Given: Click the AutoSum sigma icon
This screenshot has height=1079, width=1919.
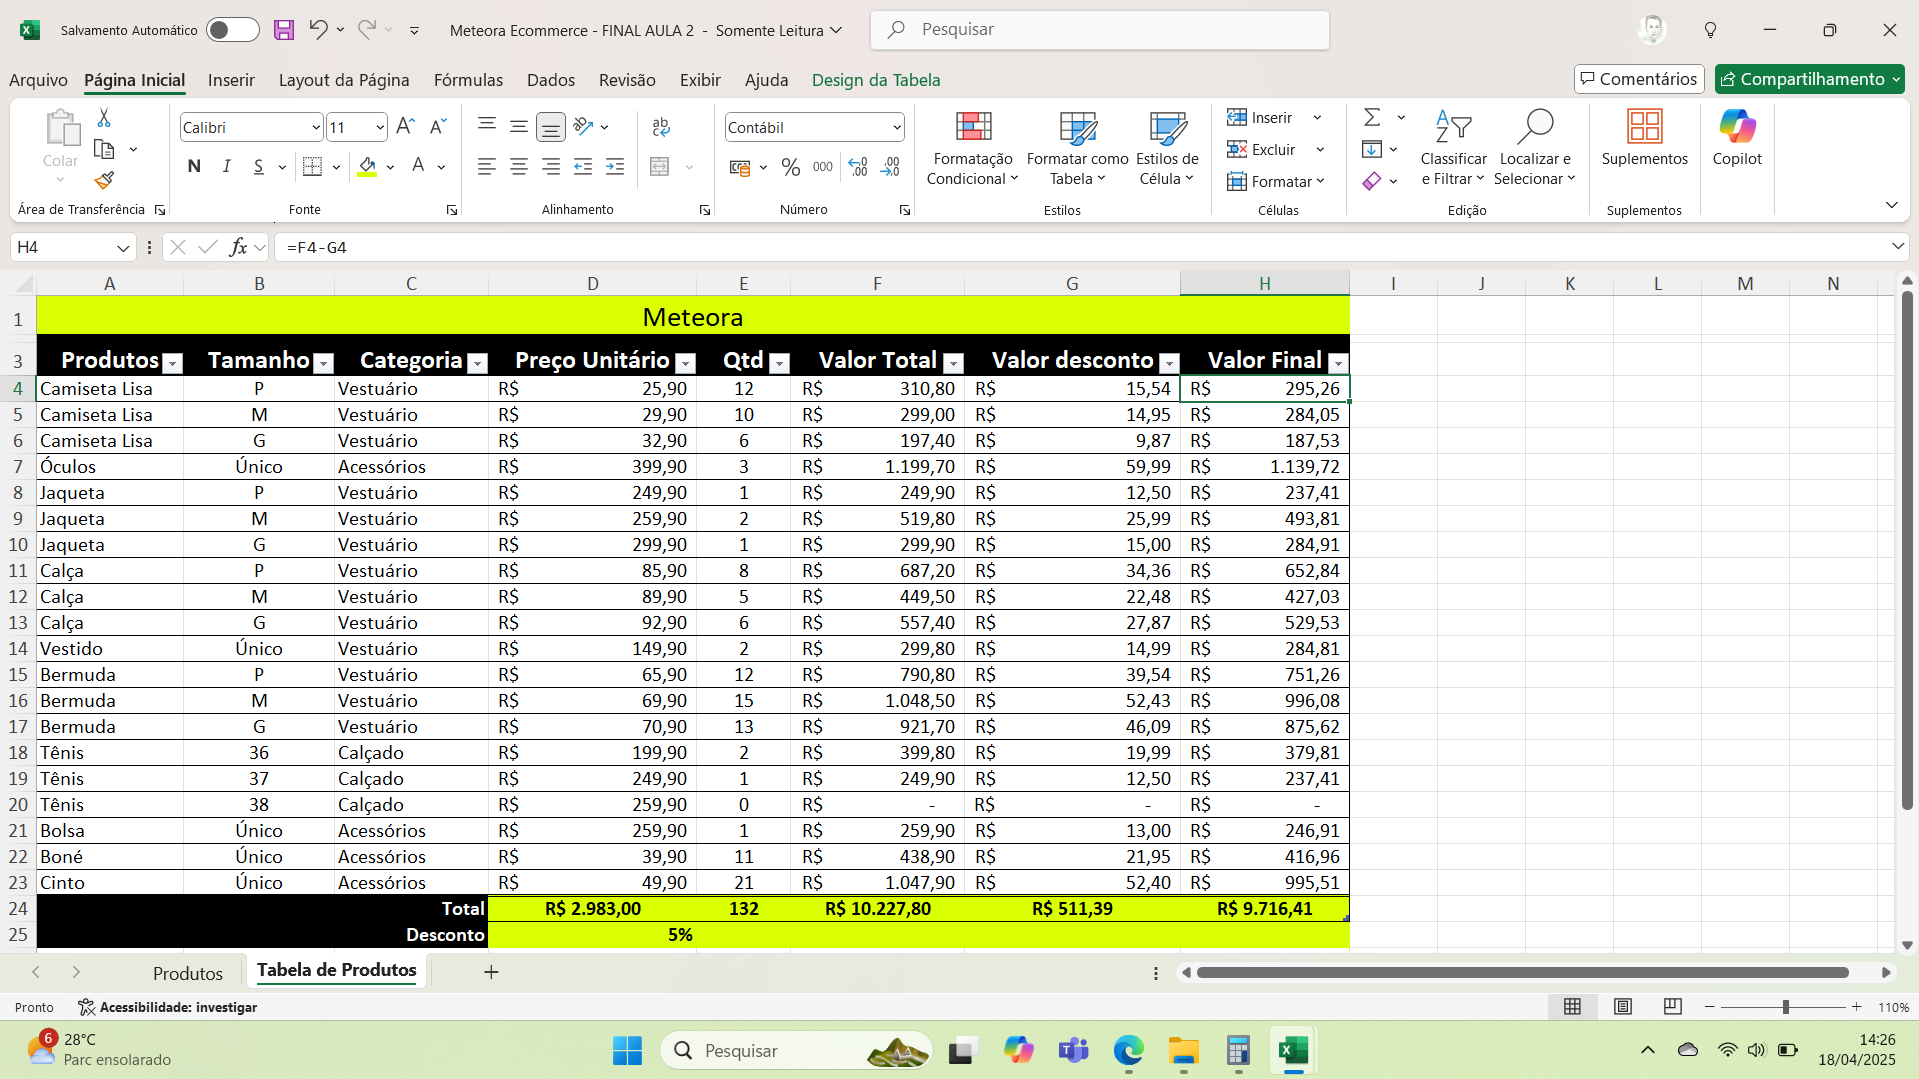Looking at the screenshot, I should 1372,118.
